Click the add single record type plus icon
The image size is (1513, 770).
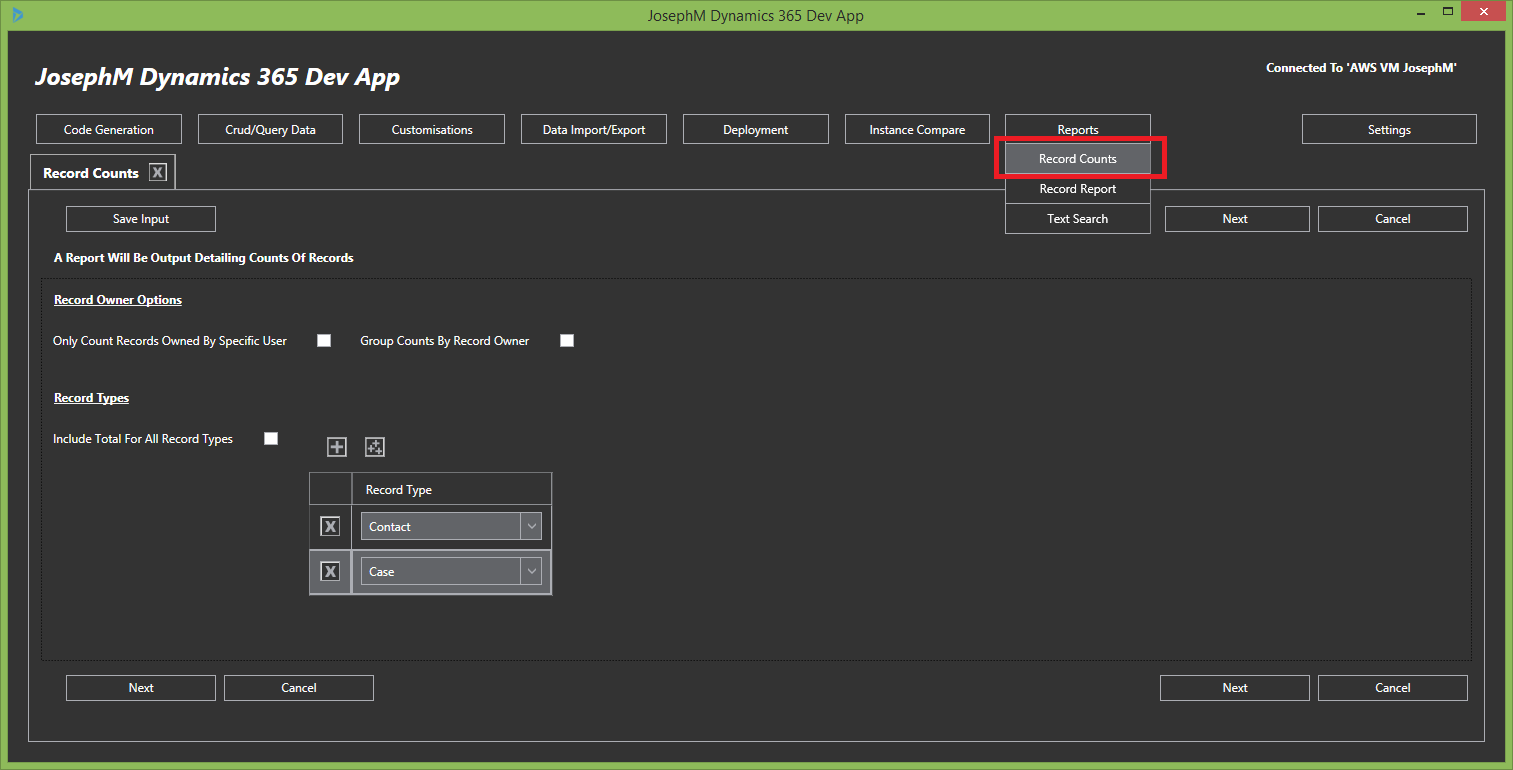337,447
